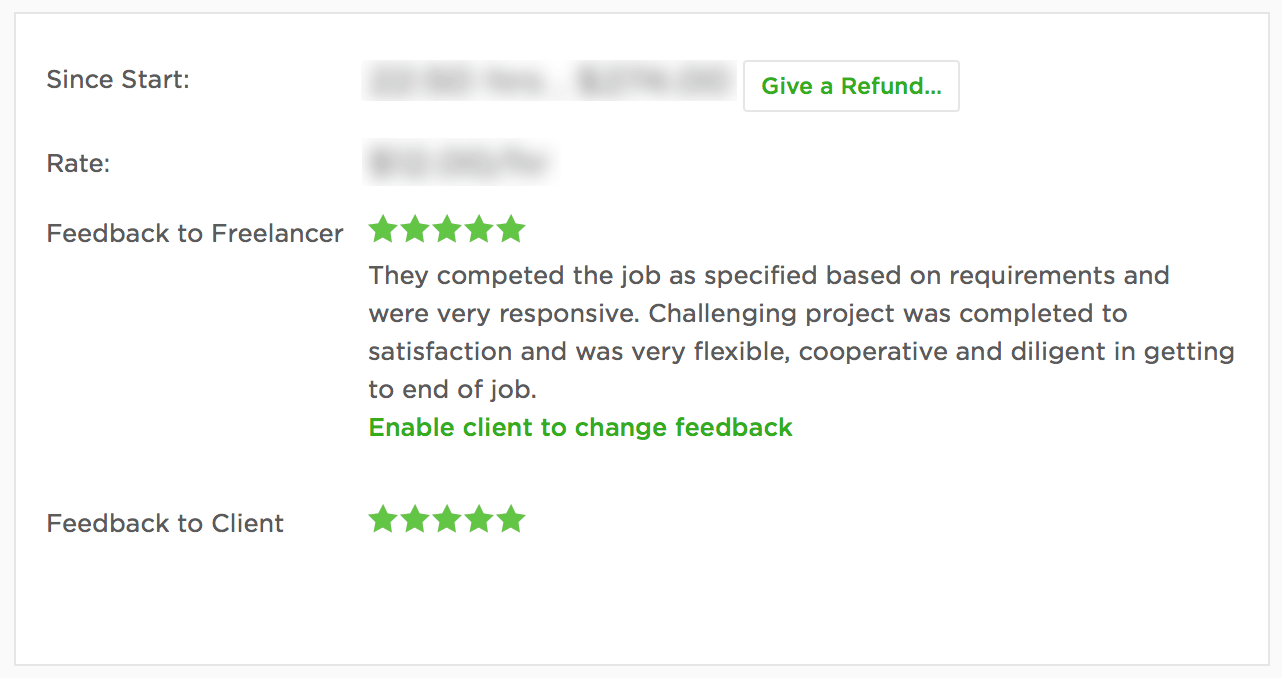This screenshot has height=678, width=1282.
Task: Click the blurred Rate value
Action: 458,163
